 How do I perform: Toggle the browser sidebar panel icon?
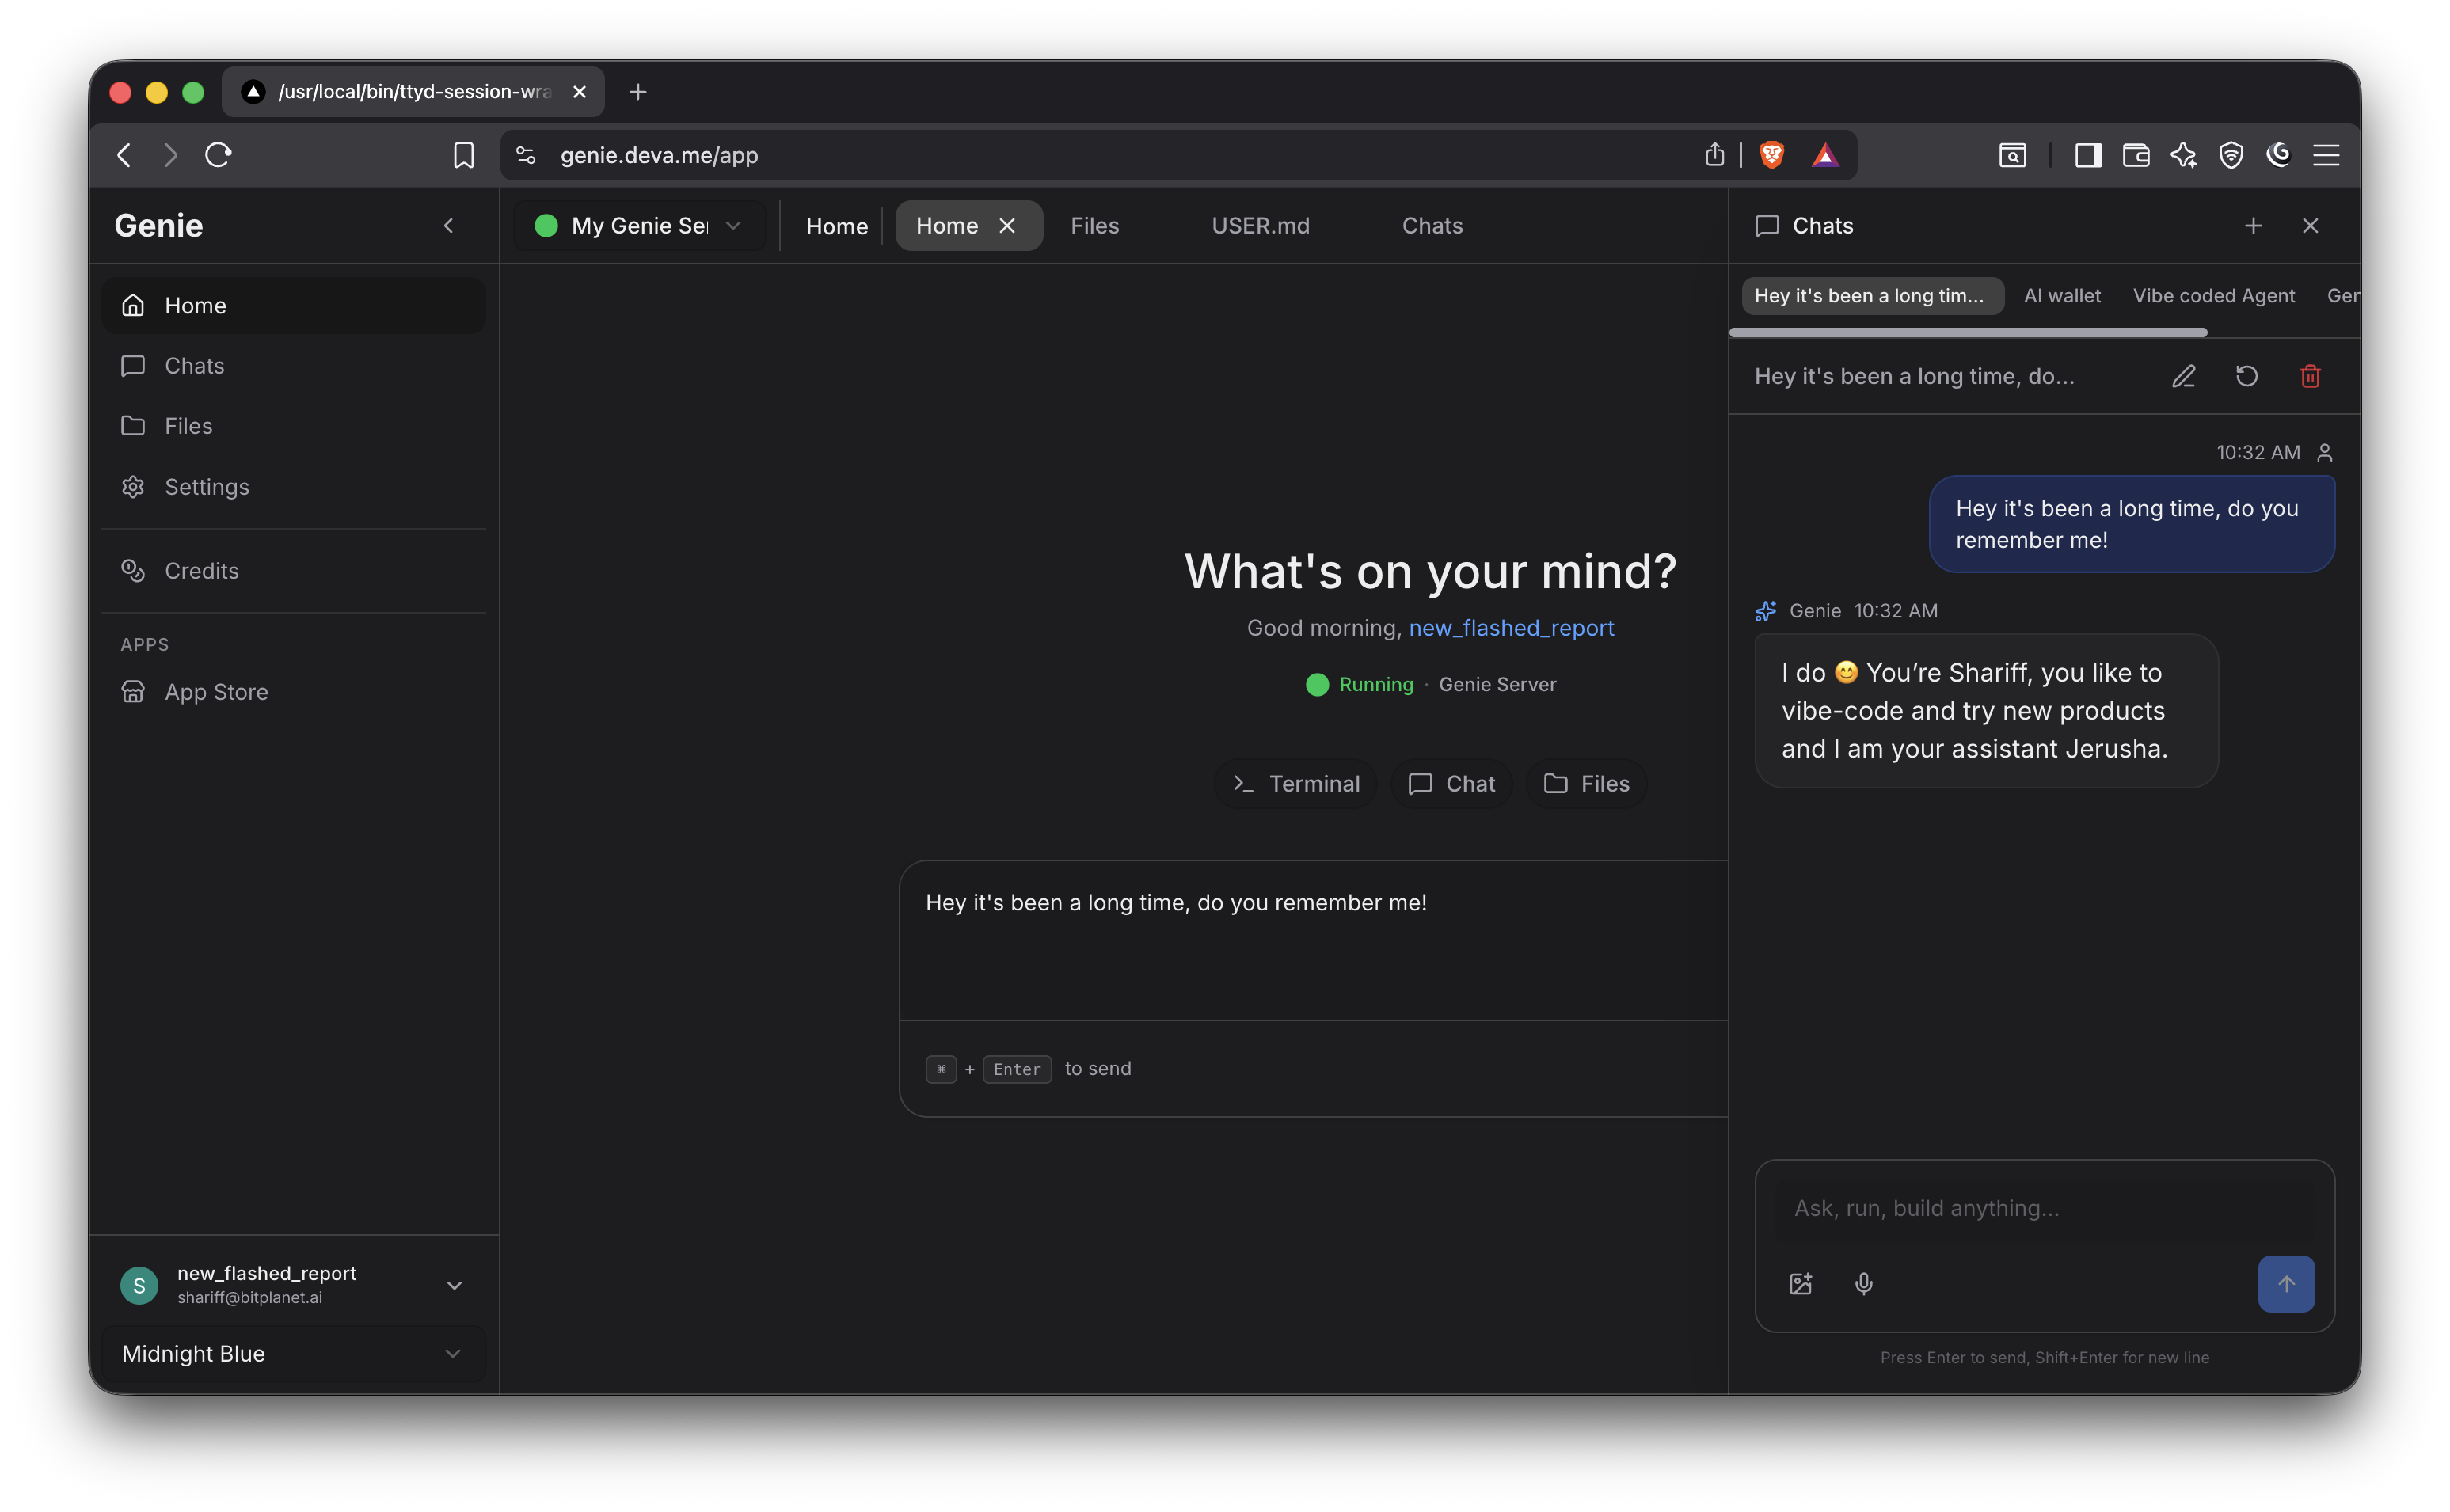click(2088, 155)
